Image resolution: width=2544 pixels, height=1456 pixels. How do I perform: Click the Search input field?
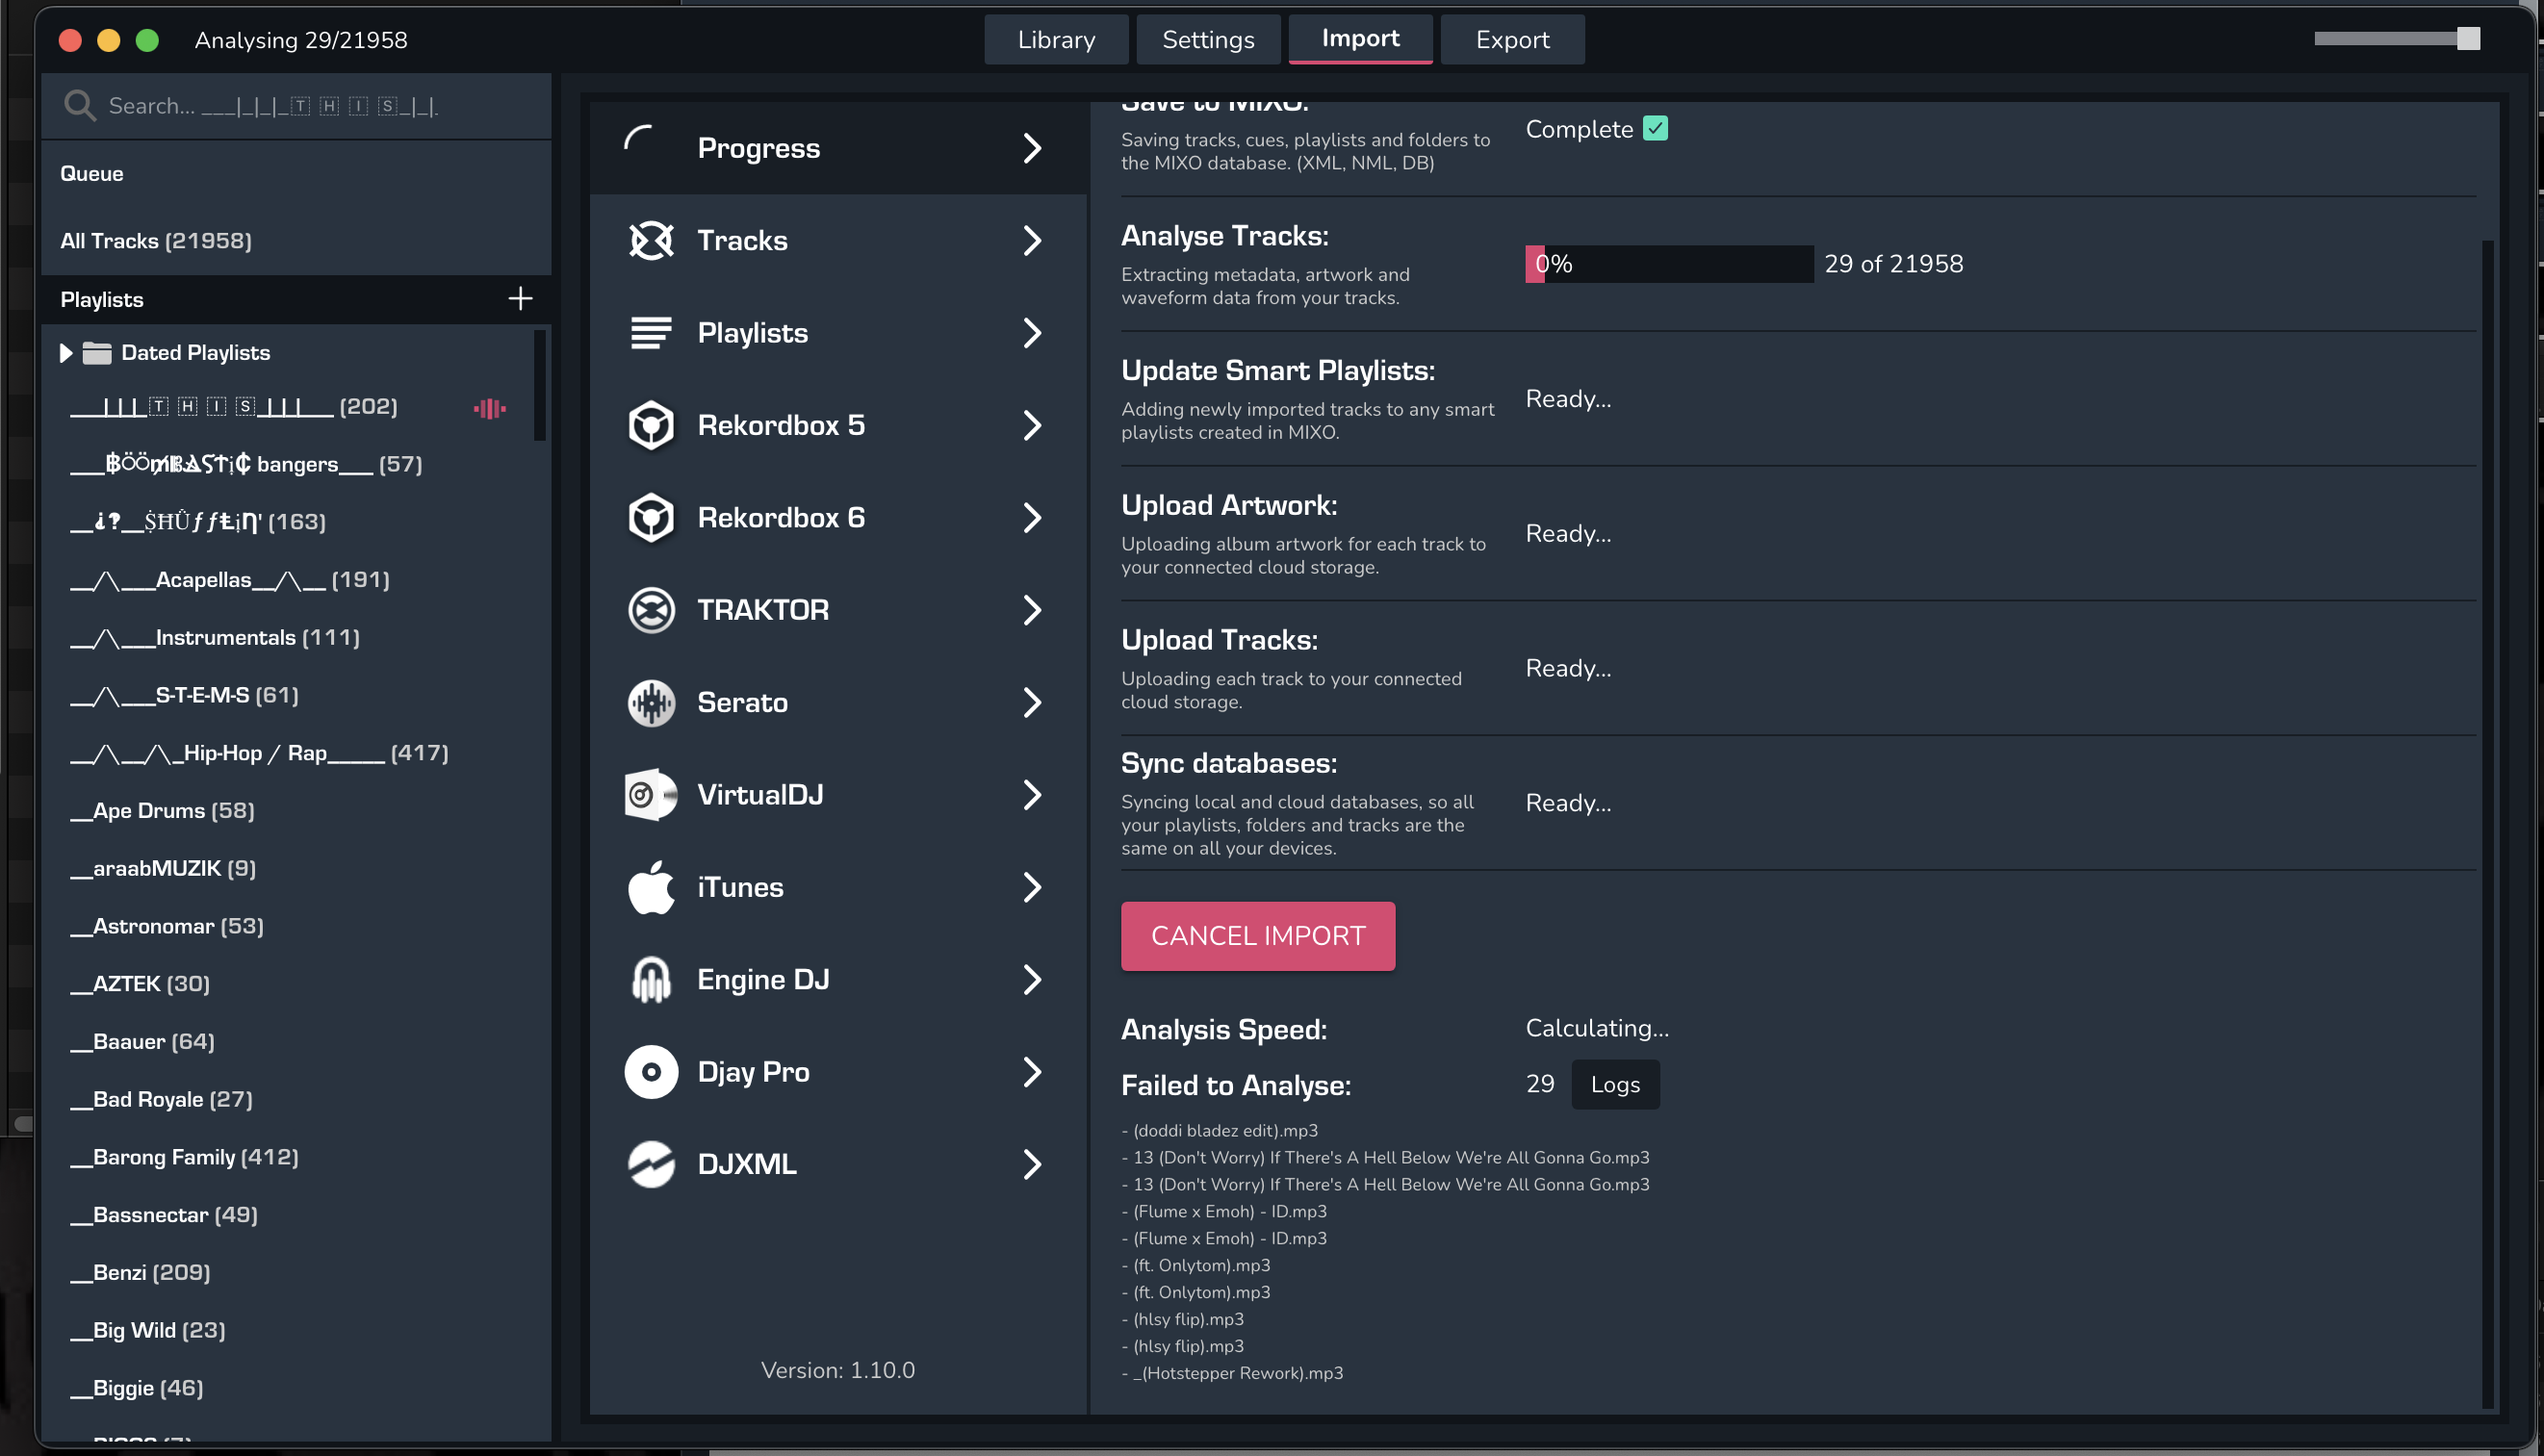(x=300, y=106)
